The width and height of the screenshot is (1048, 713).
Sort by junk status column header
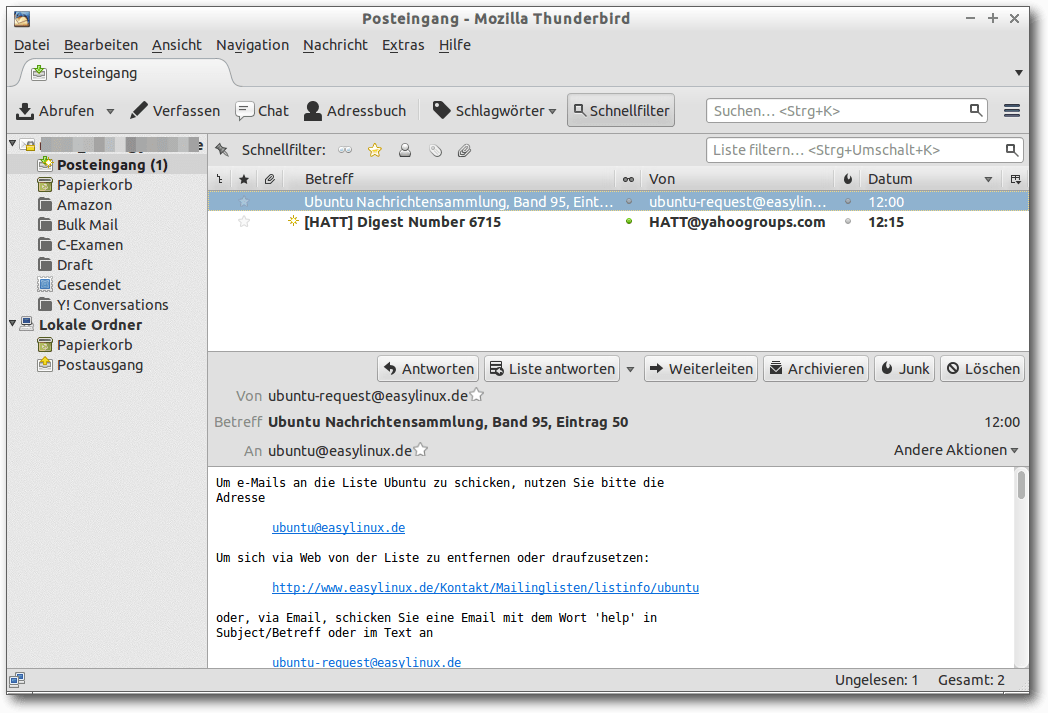click(848, 179)
